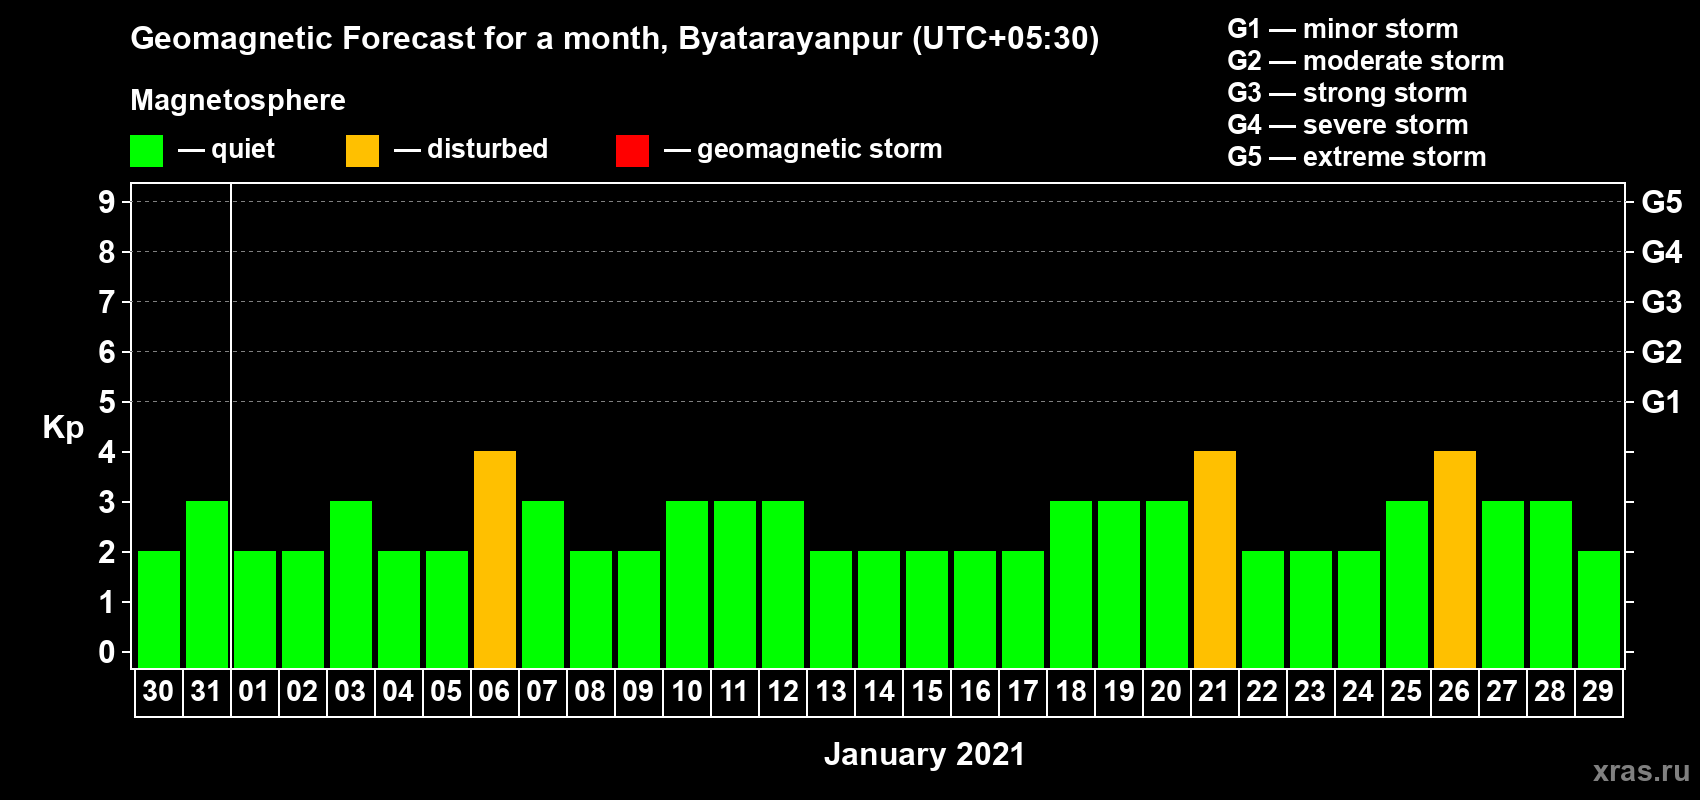Click the green bar for day 12
The width and height of the screenshot is (1700, 800).
tap(783, 584)
